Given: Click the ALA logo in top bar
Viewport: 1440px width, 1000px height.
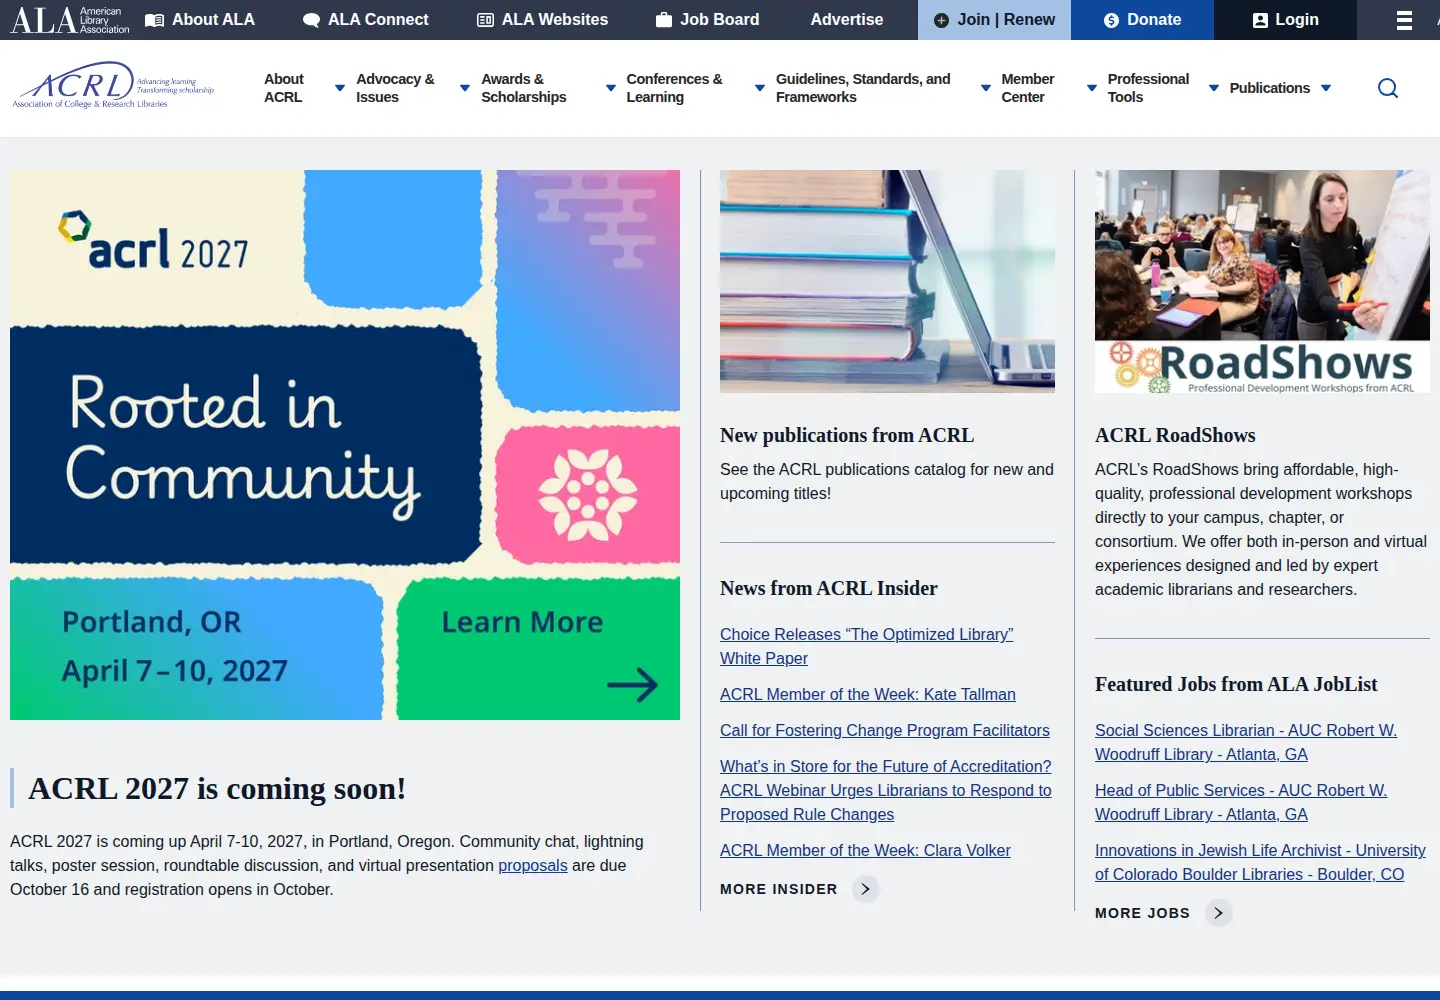Looking at the screenshot, I should tap(70, 20).
